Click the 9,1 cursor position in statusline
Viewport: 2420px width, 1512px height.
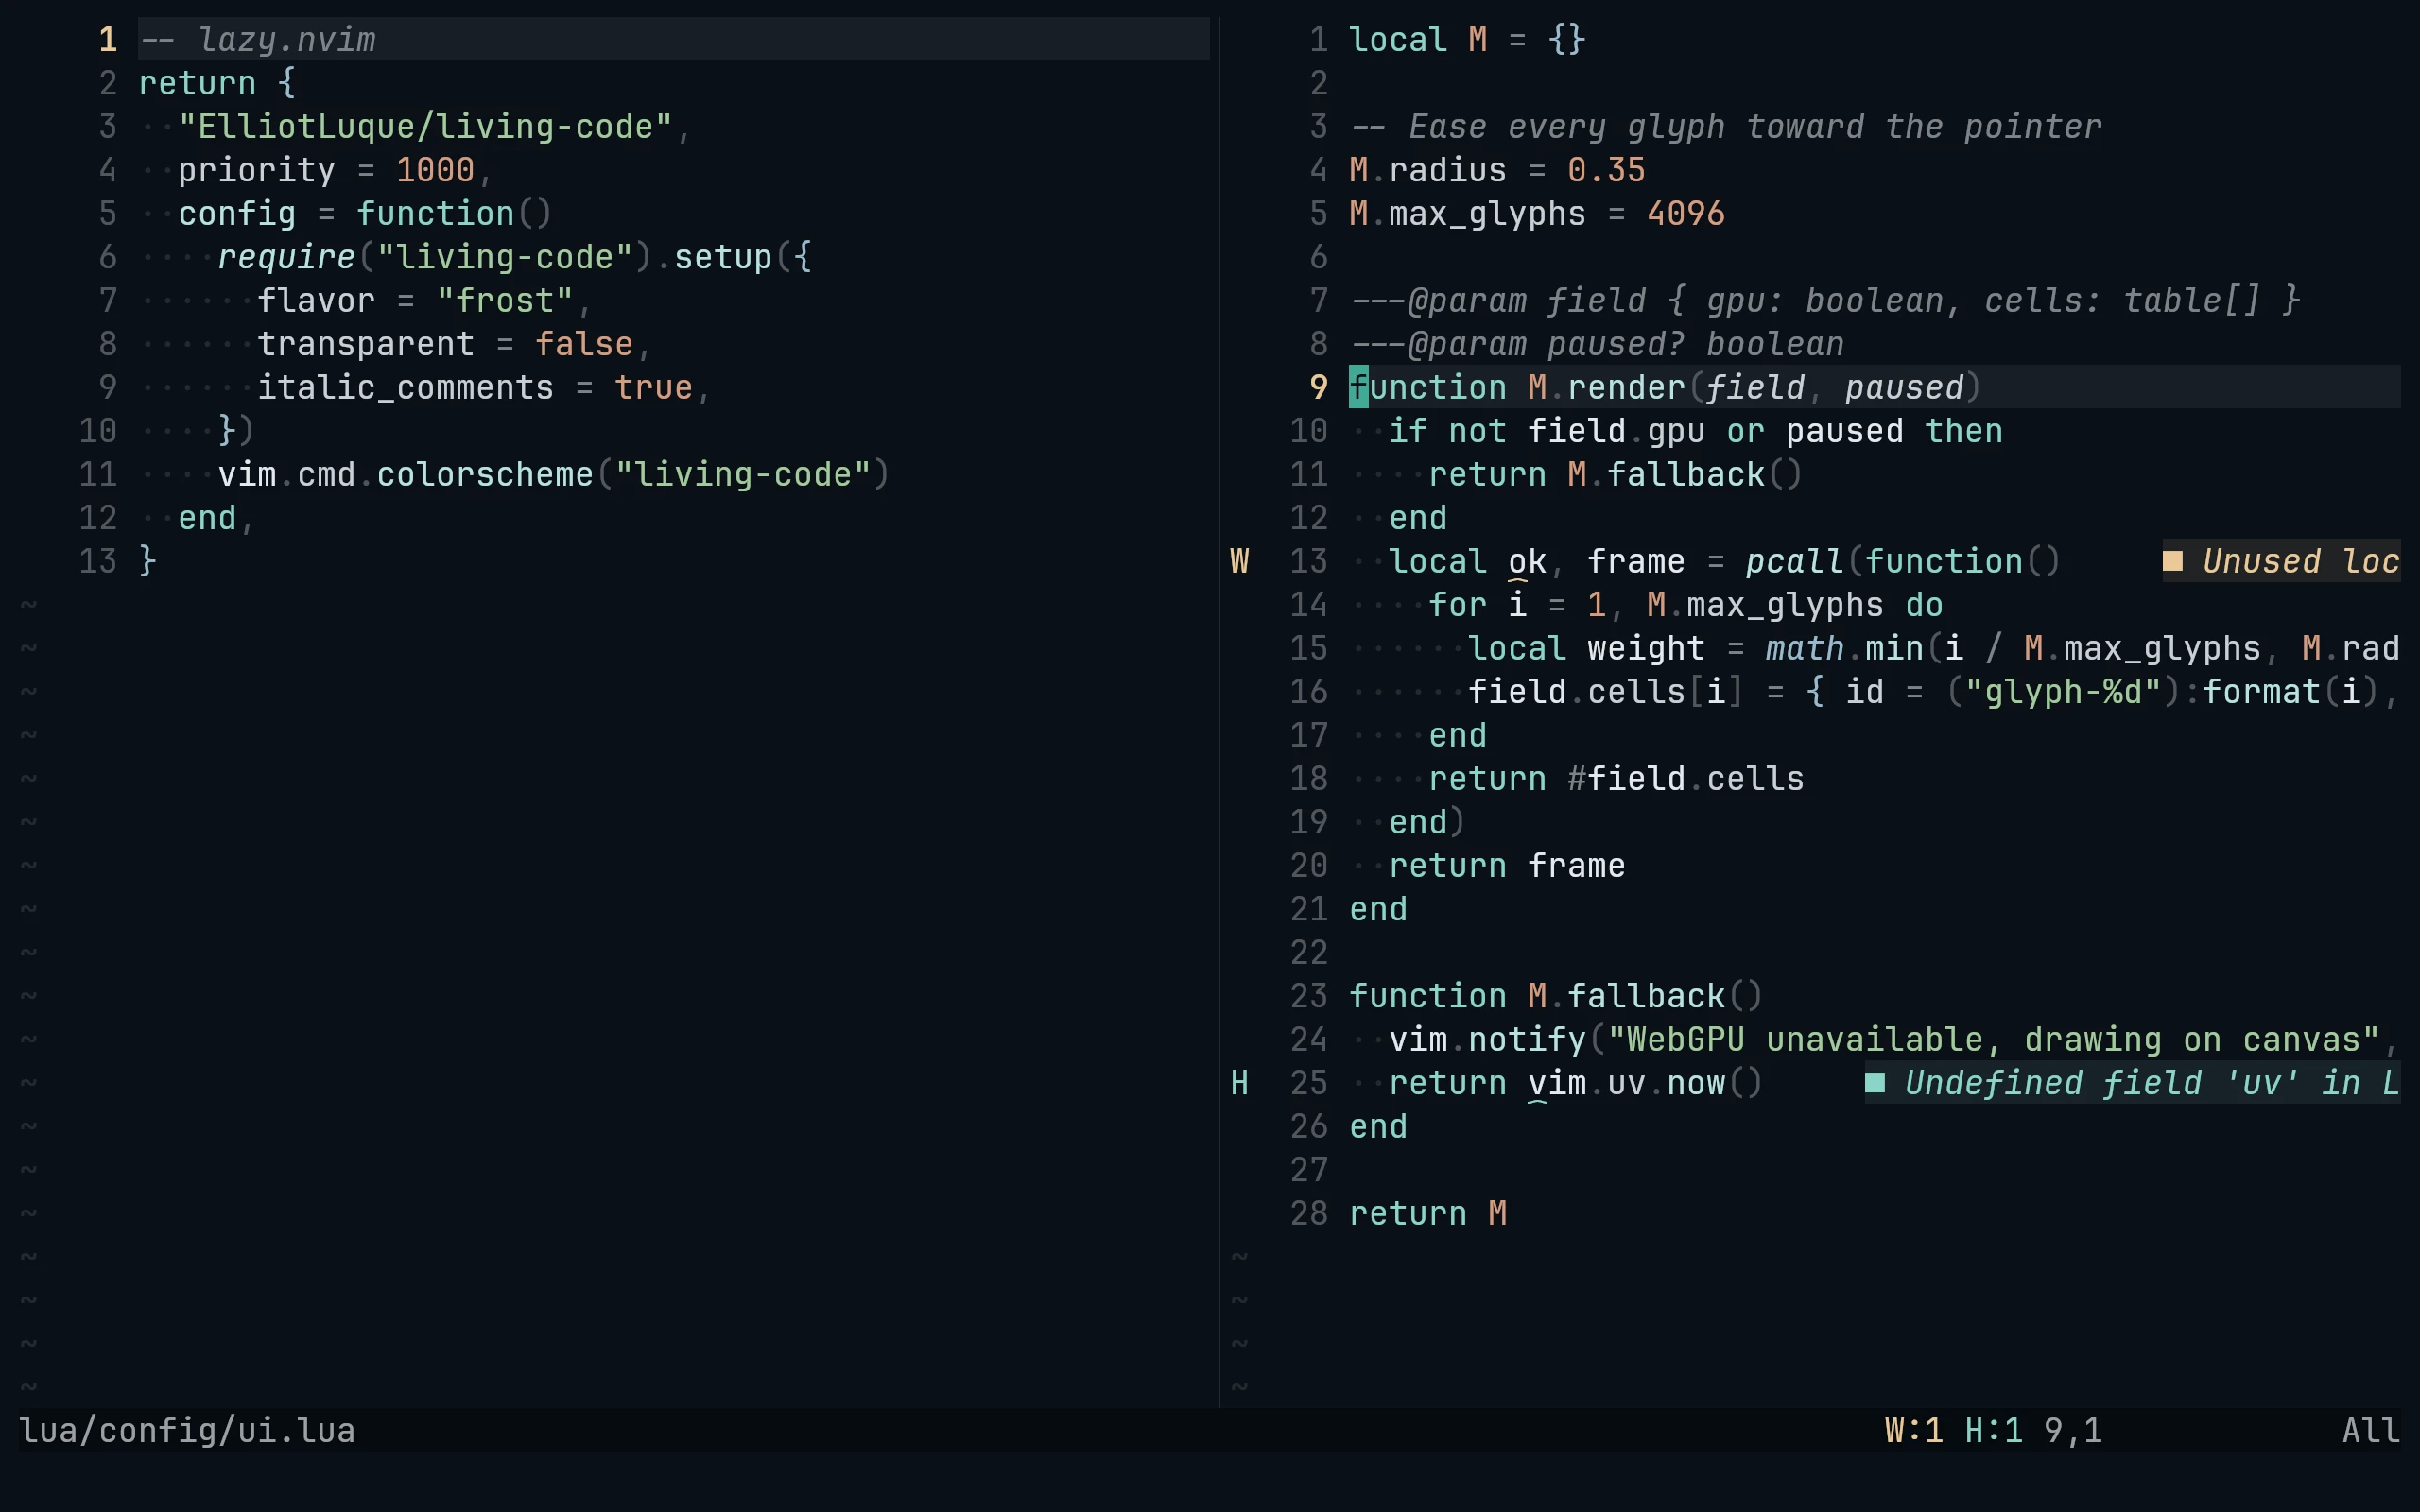point(2073,1430)
